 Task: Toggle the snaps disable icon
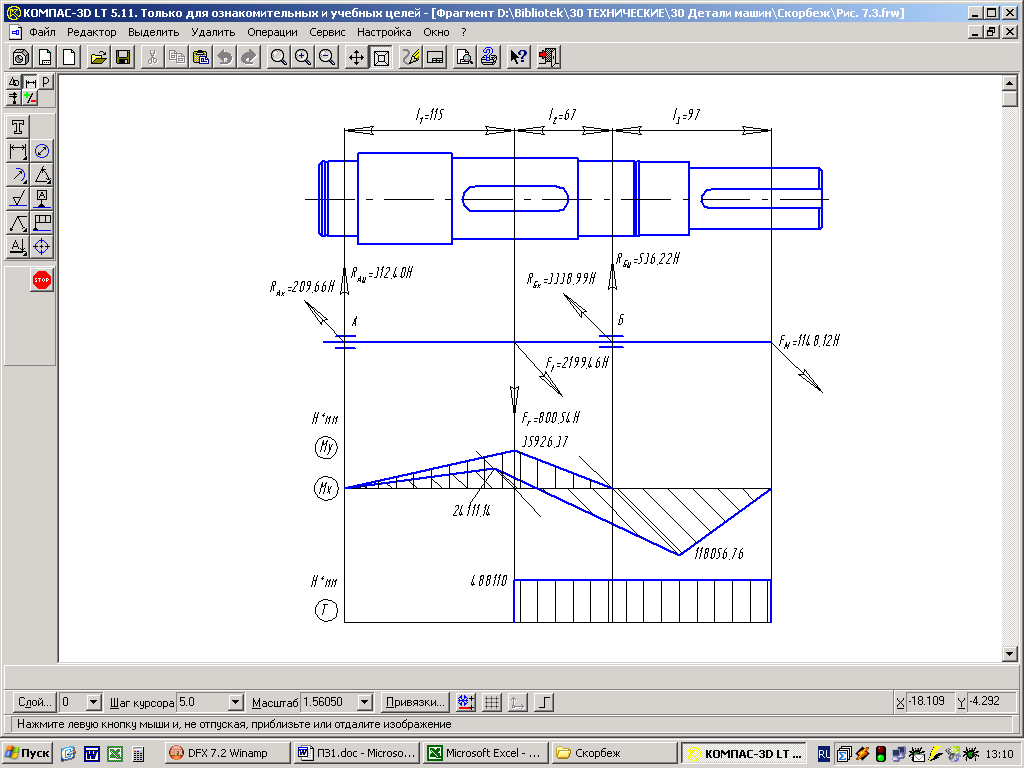point(466,702)
